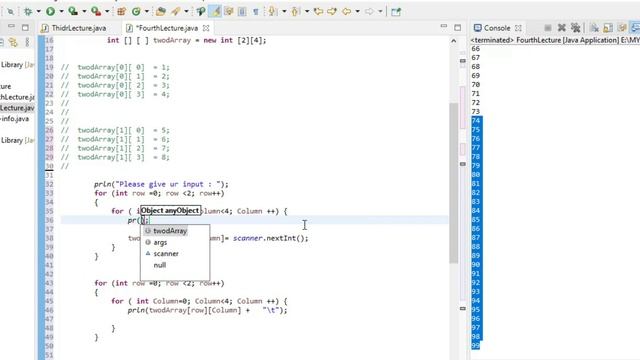Click the first toolbar icon left of Debug
640x360 pixels.
(10, 11)
